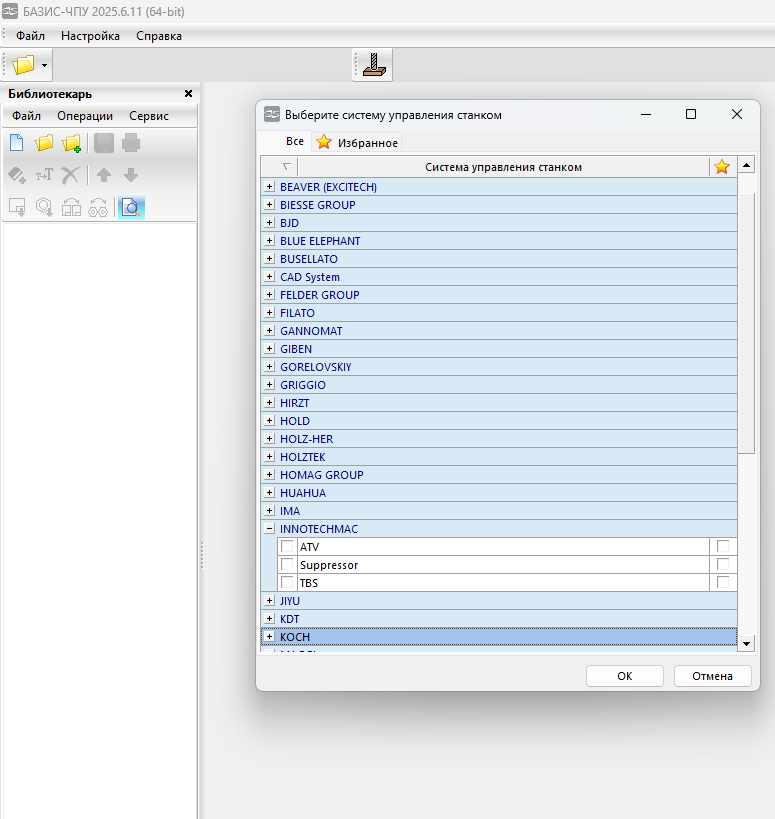Click the insert fragment rectangle-with-arrow icon

click(17, 207)
